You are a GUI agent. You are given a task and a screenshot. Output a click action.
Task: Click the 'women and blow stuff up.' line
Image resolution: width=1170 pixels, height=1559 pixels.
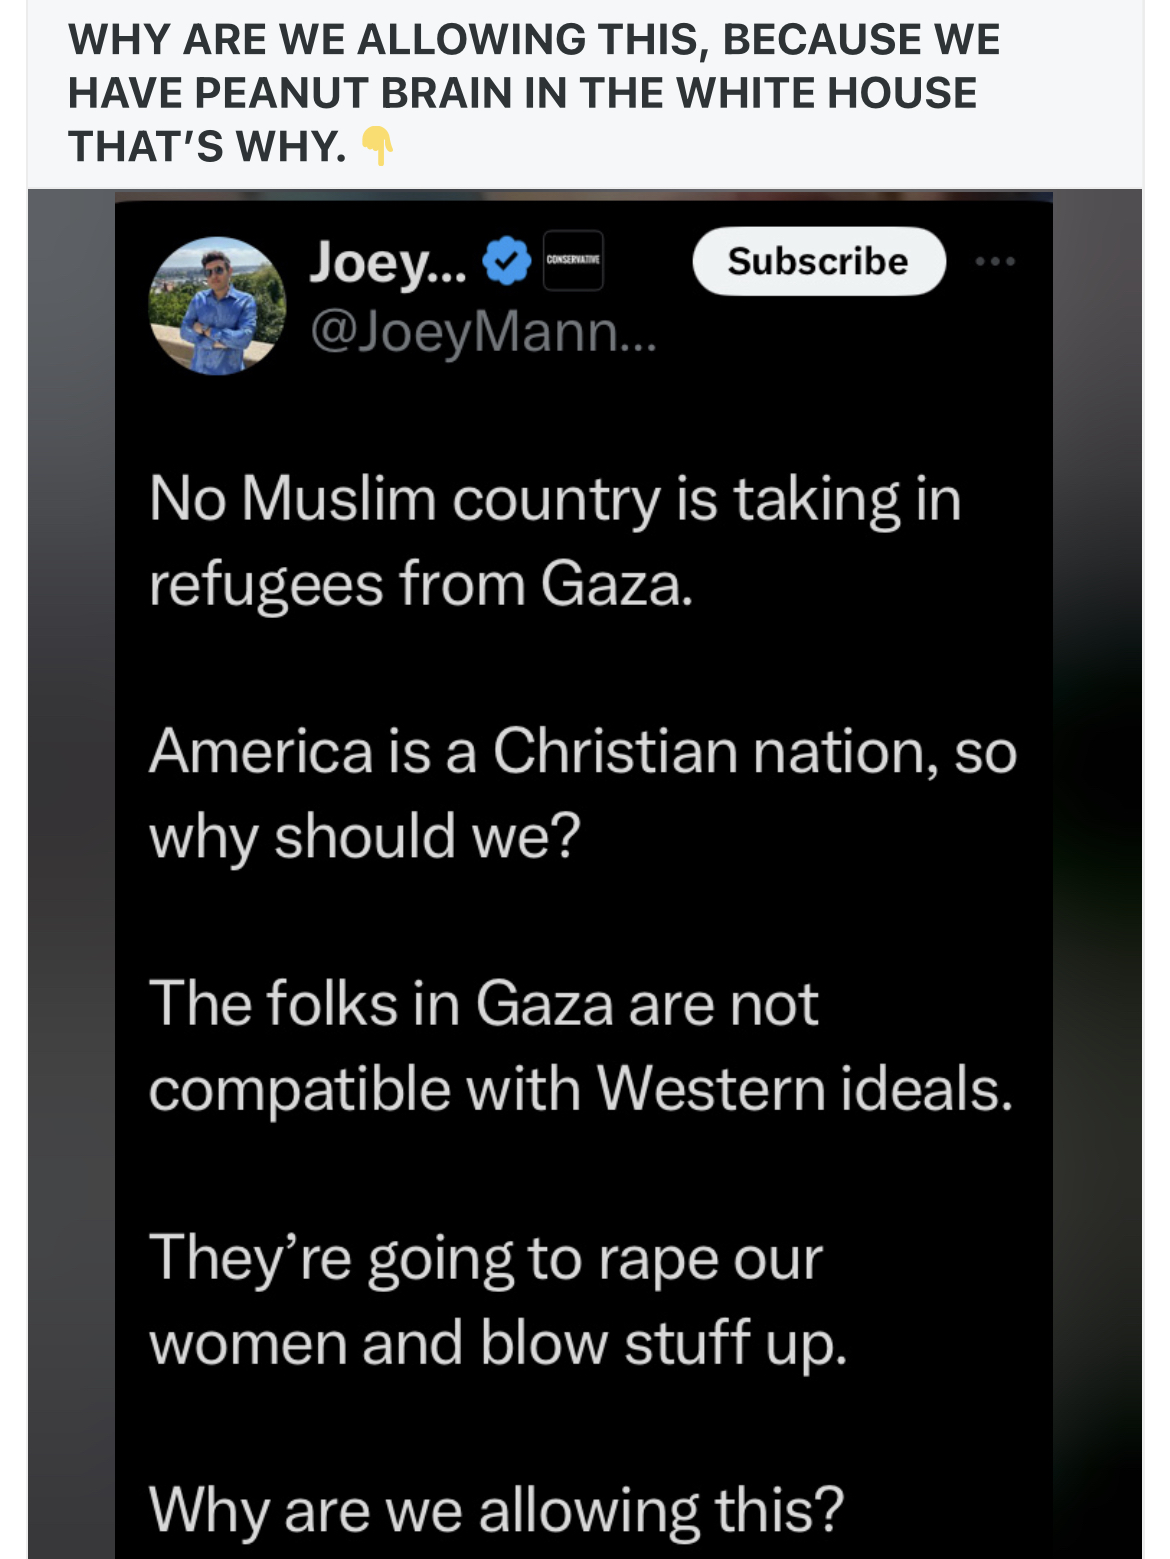(x=498, y=1342)
